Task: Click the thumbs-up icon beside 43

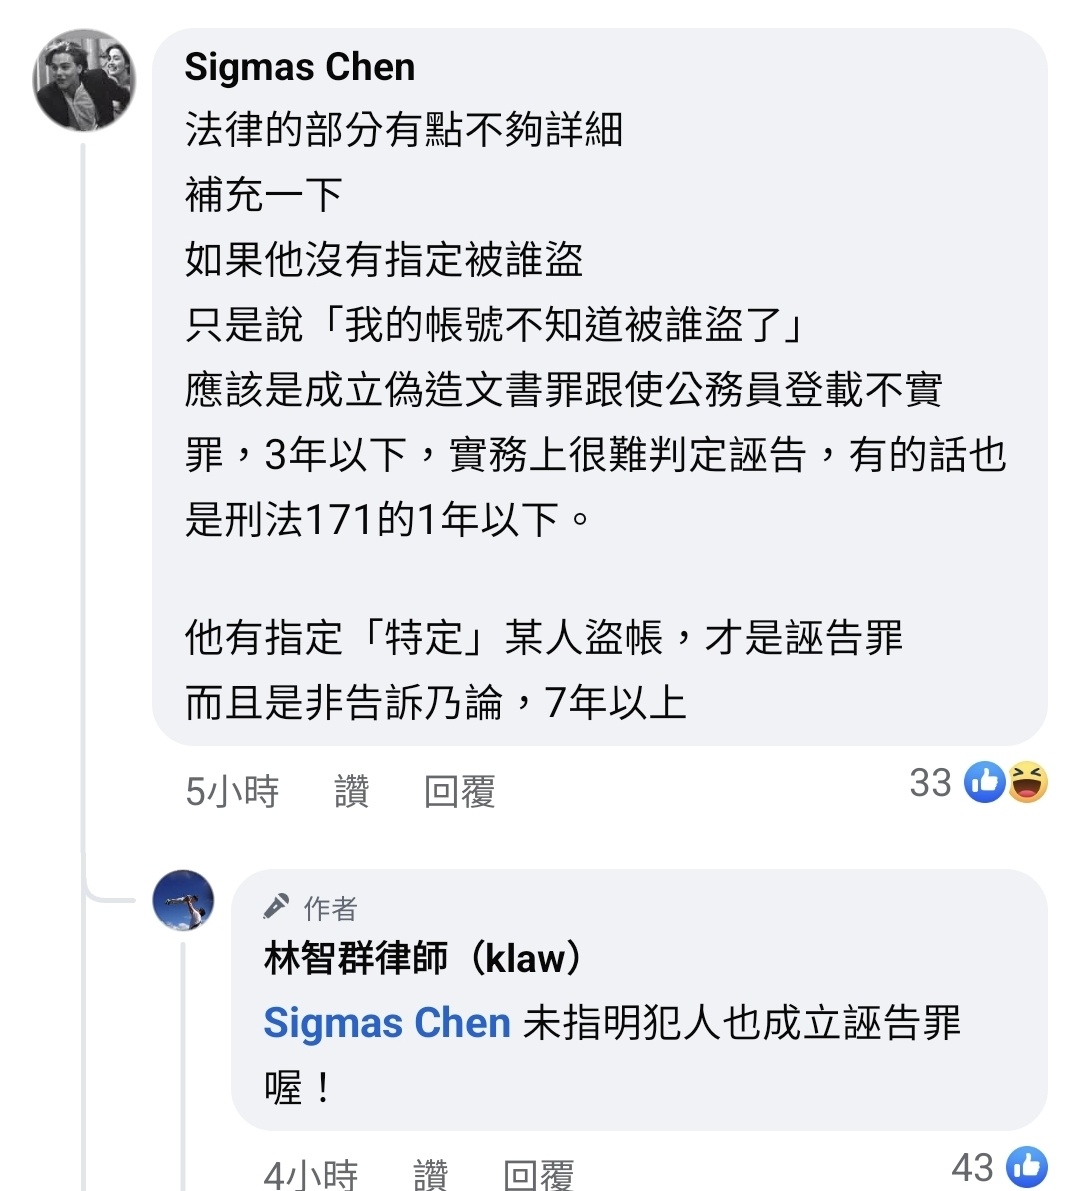Action: (x=1027, y=1167)
